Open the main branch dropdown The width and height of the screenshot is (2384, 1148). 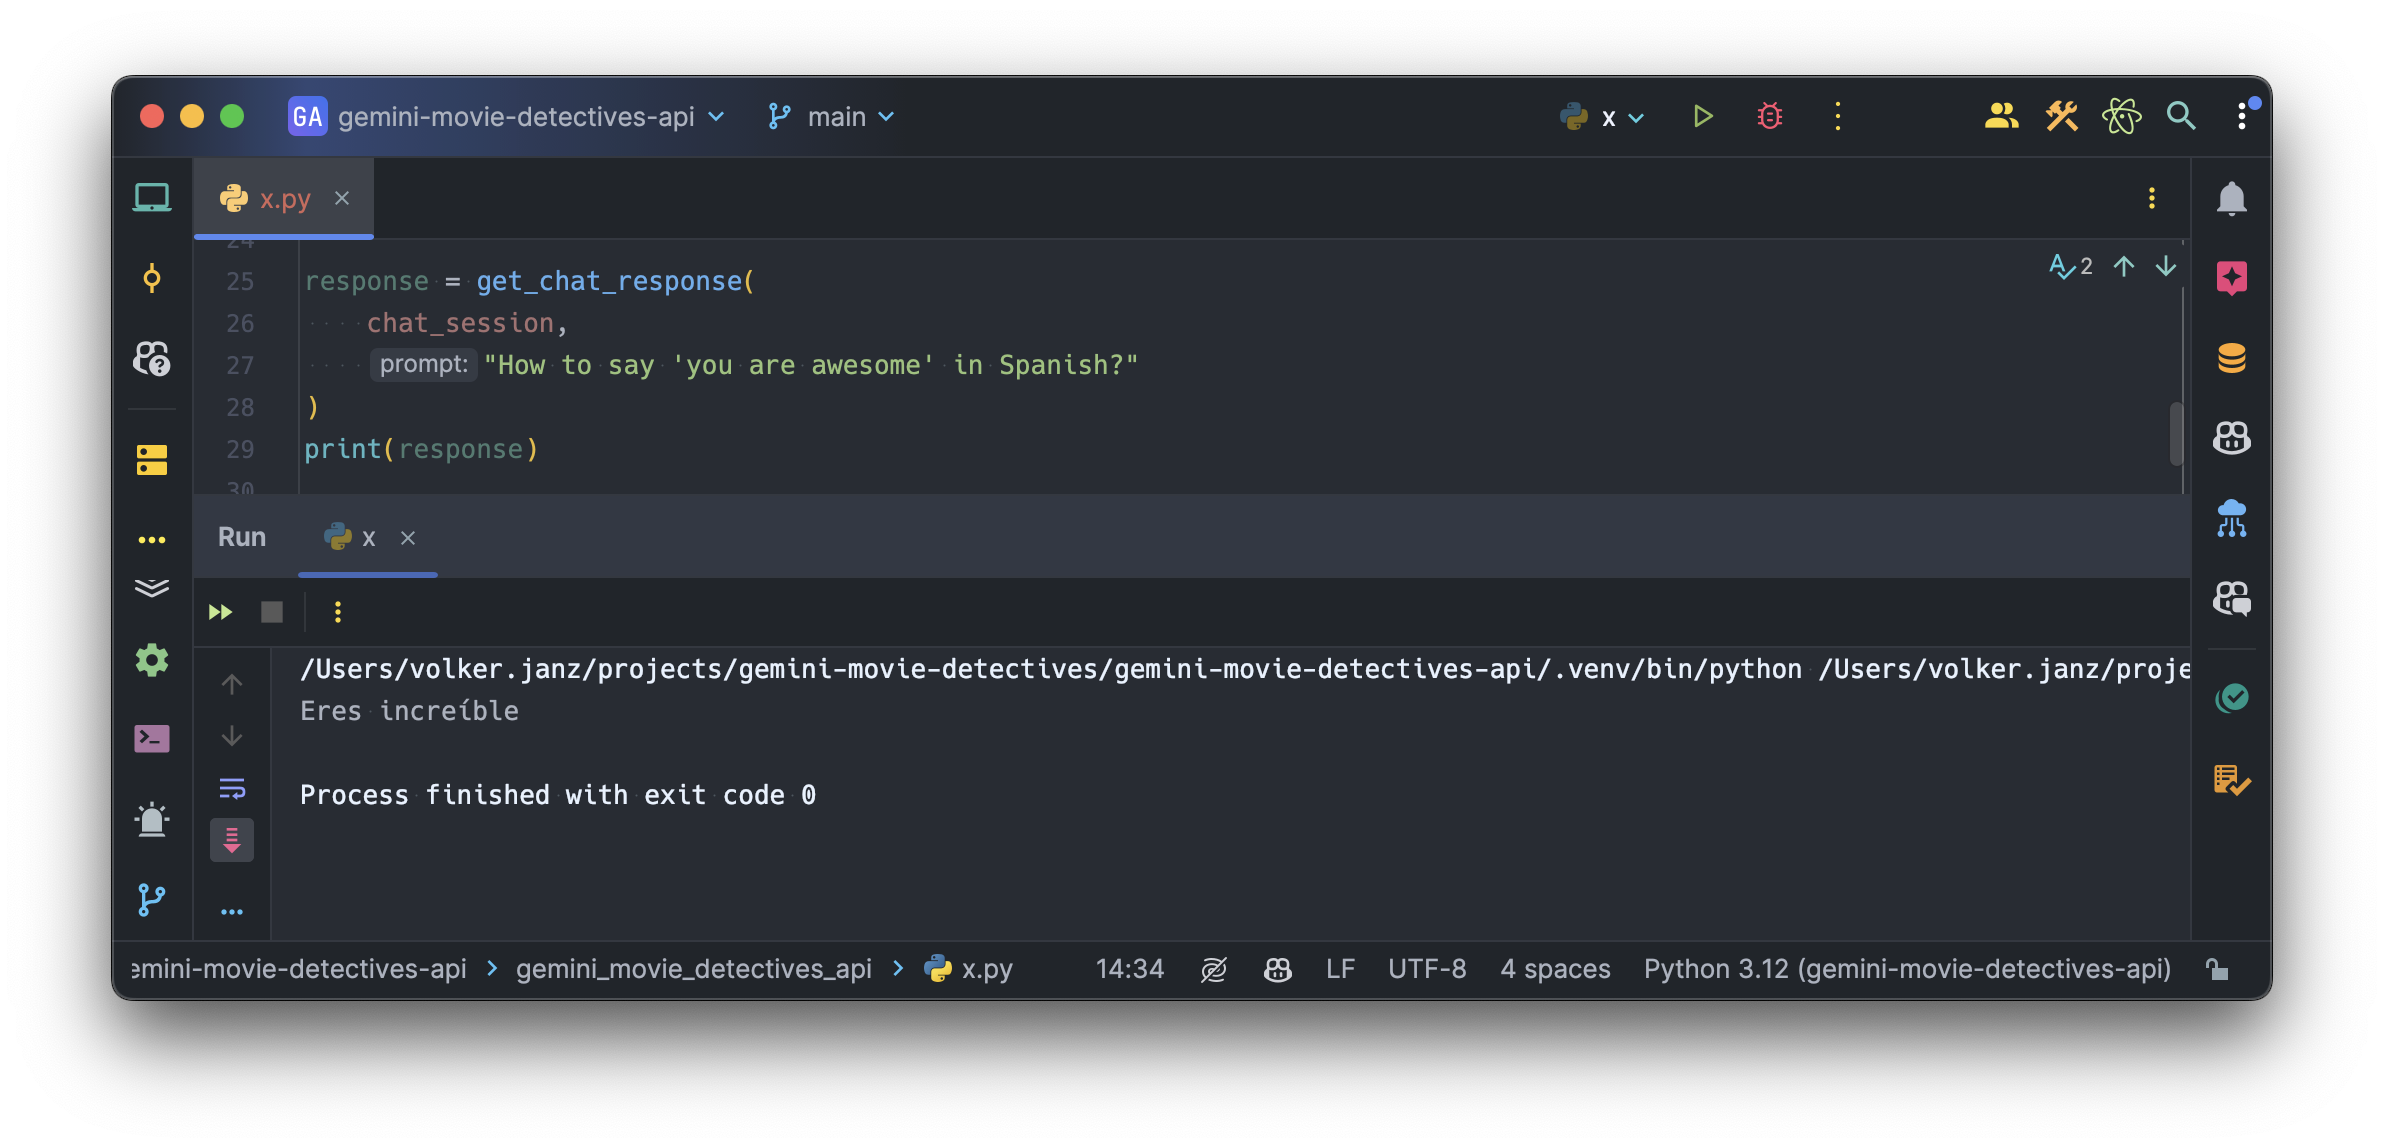(x=836, y=117)
